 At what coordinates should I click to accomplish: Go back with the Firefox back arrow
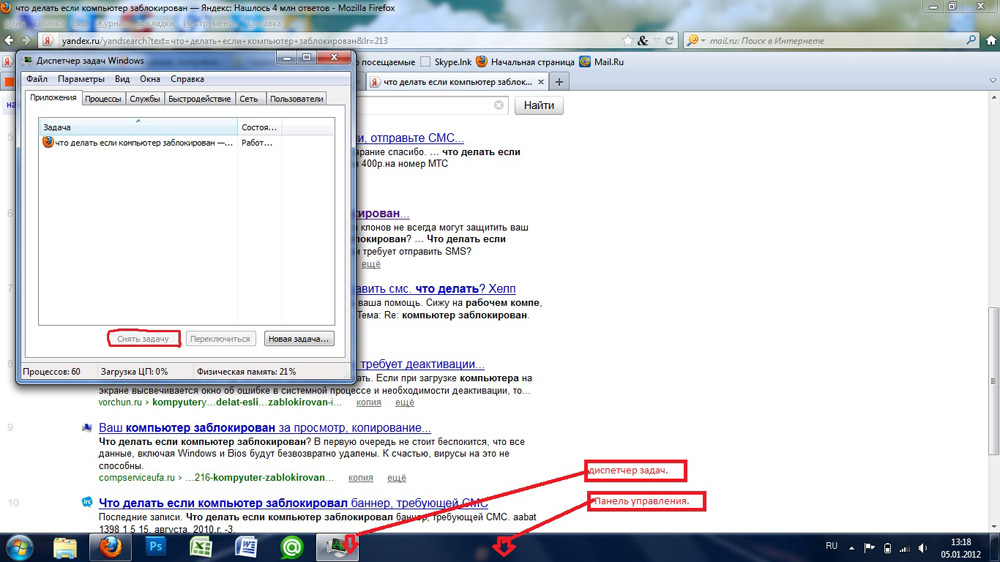(9, 40)
